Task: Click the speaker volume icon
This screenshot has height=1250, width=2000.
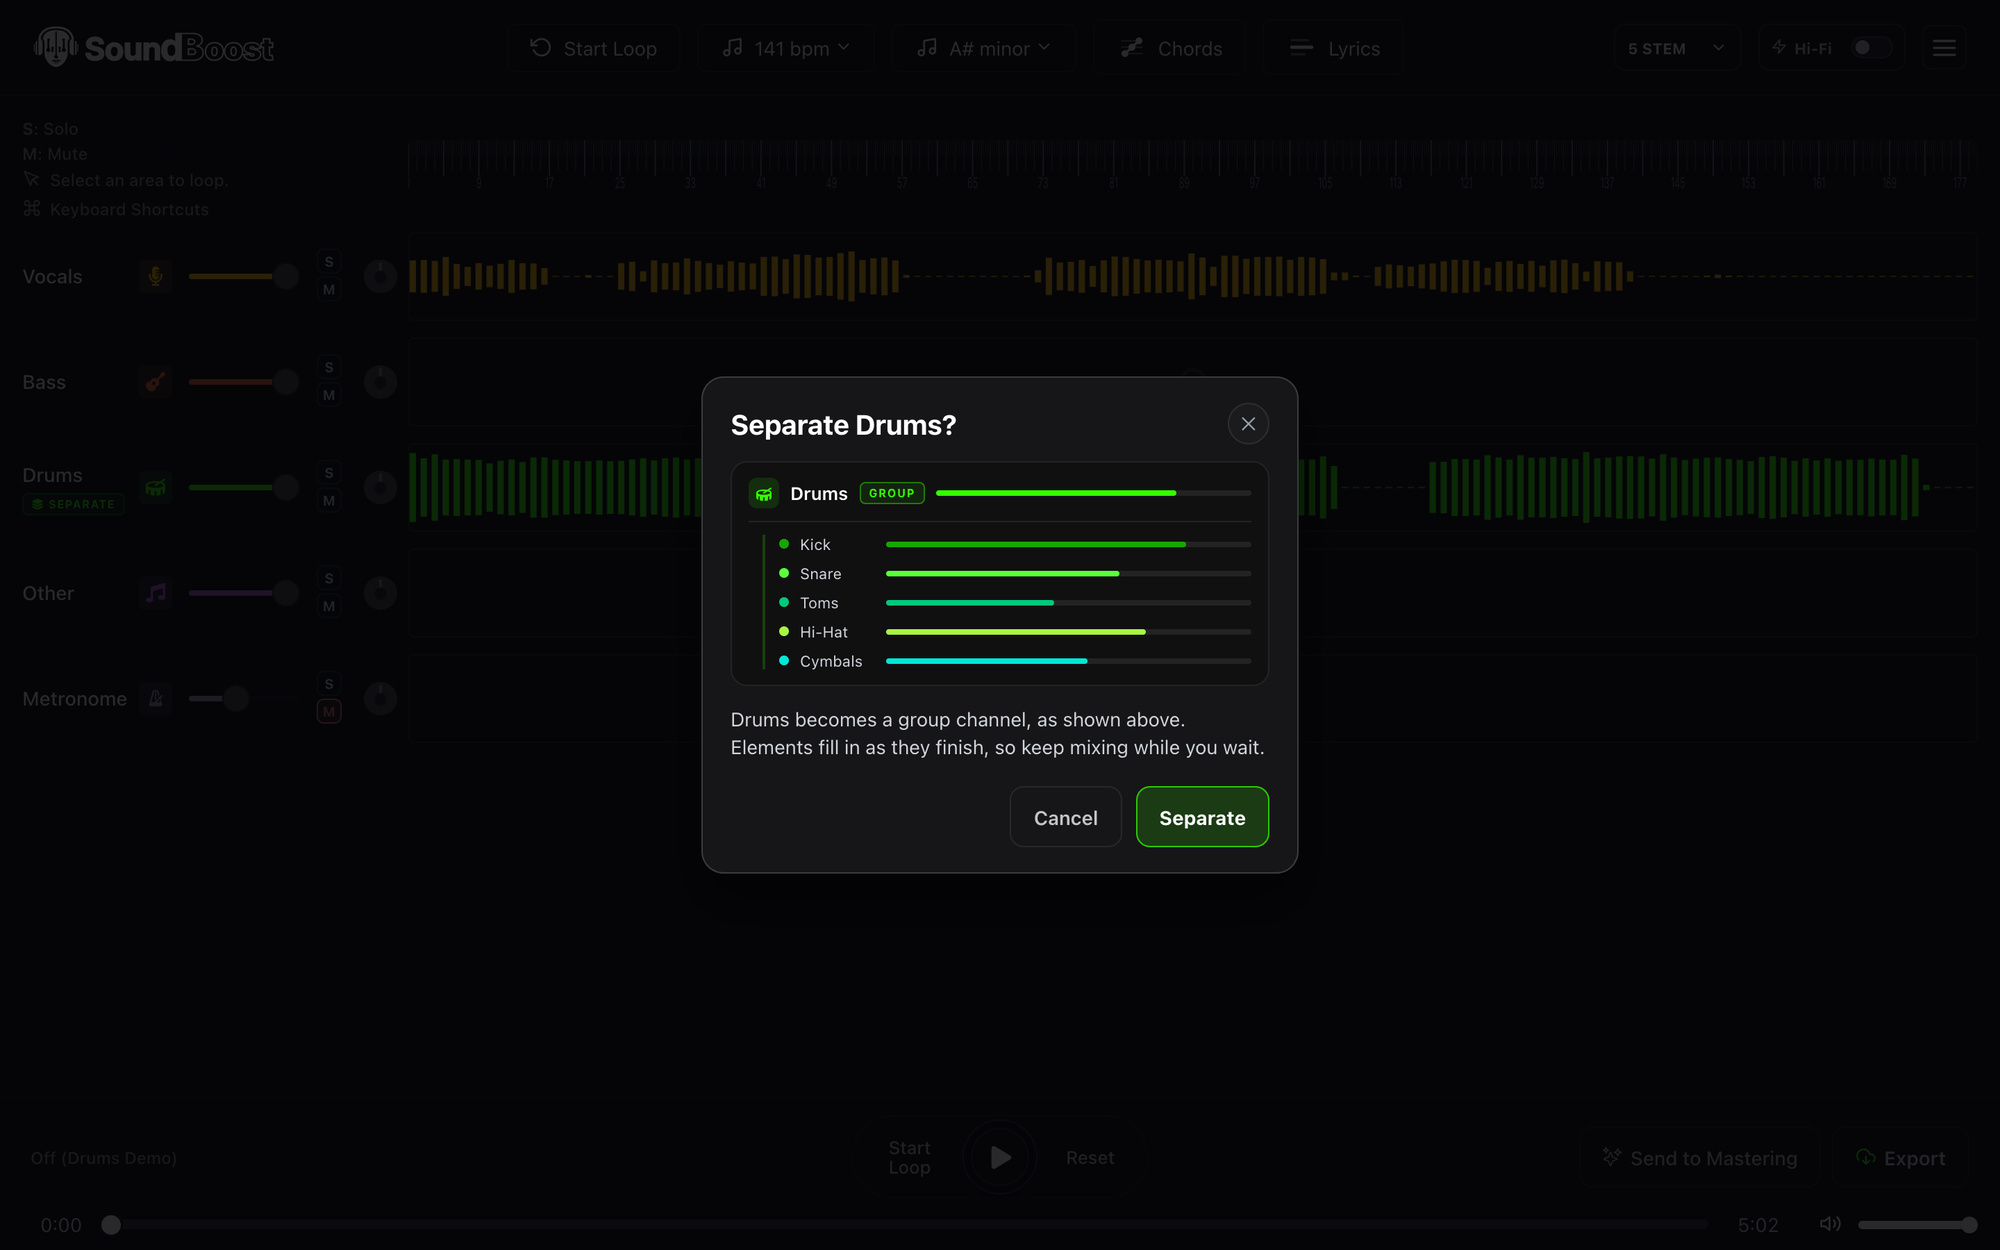Action: pyautogui.click(x=1830, y=1224)
